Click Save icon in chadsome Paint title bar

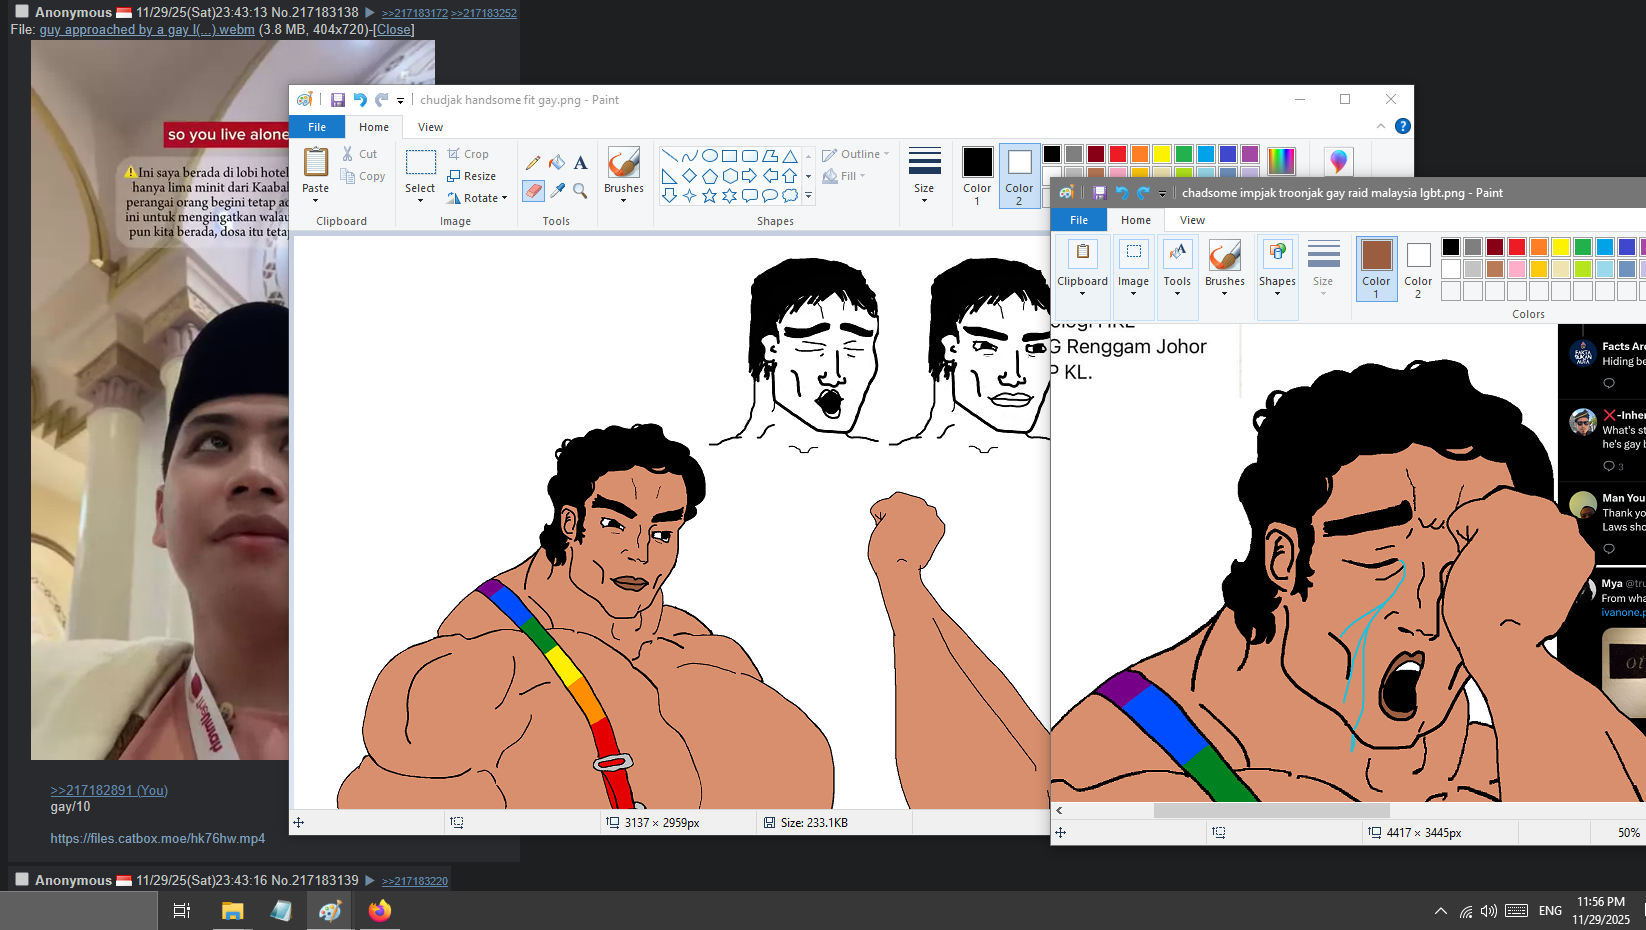pos(1099,193)
